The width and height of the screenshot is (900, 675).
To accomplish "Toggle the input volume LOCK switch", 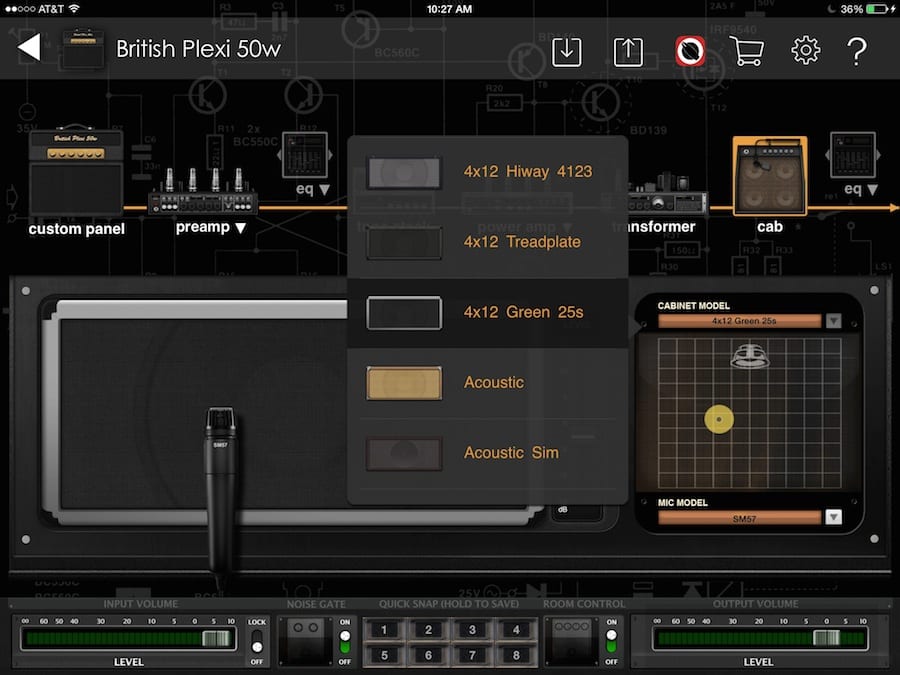I will (256, 639).
